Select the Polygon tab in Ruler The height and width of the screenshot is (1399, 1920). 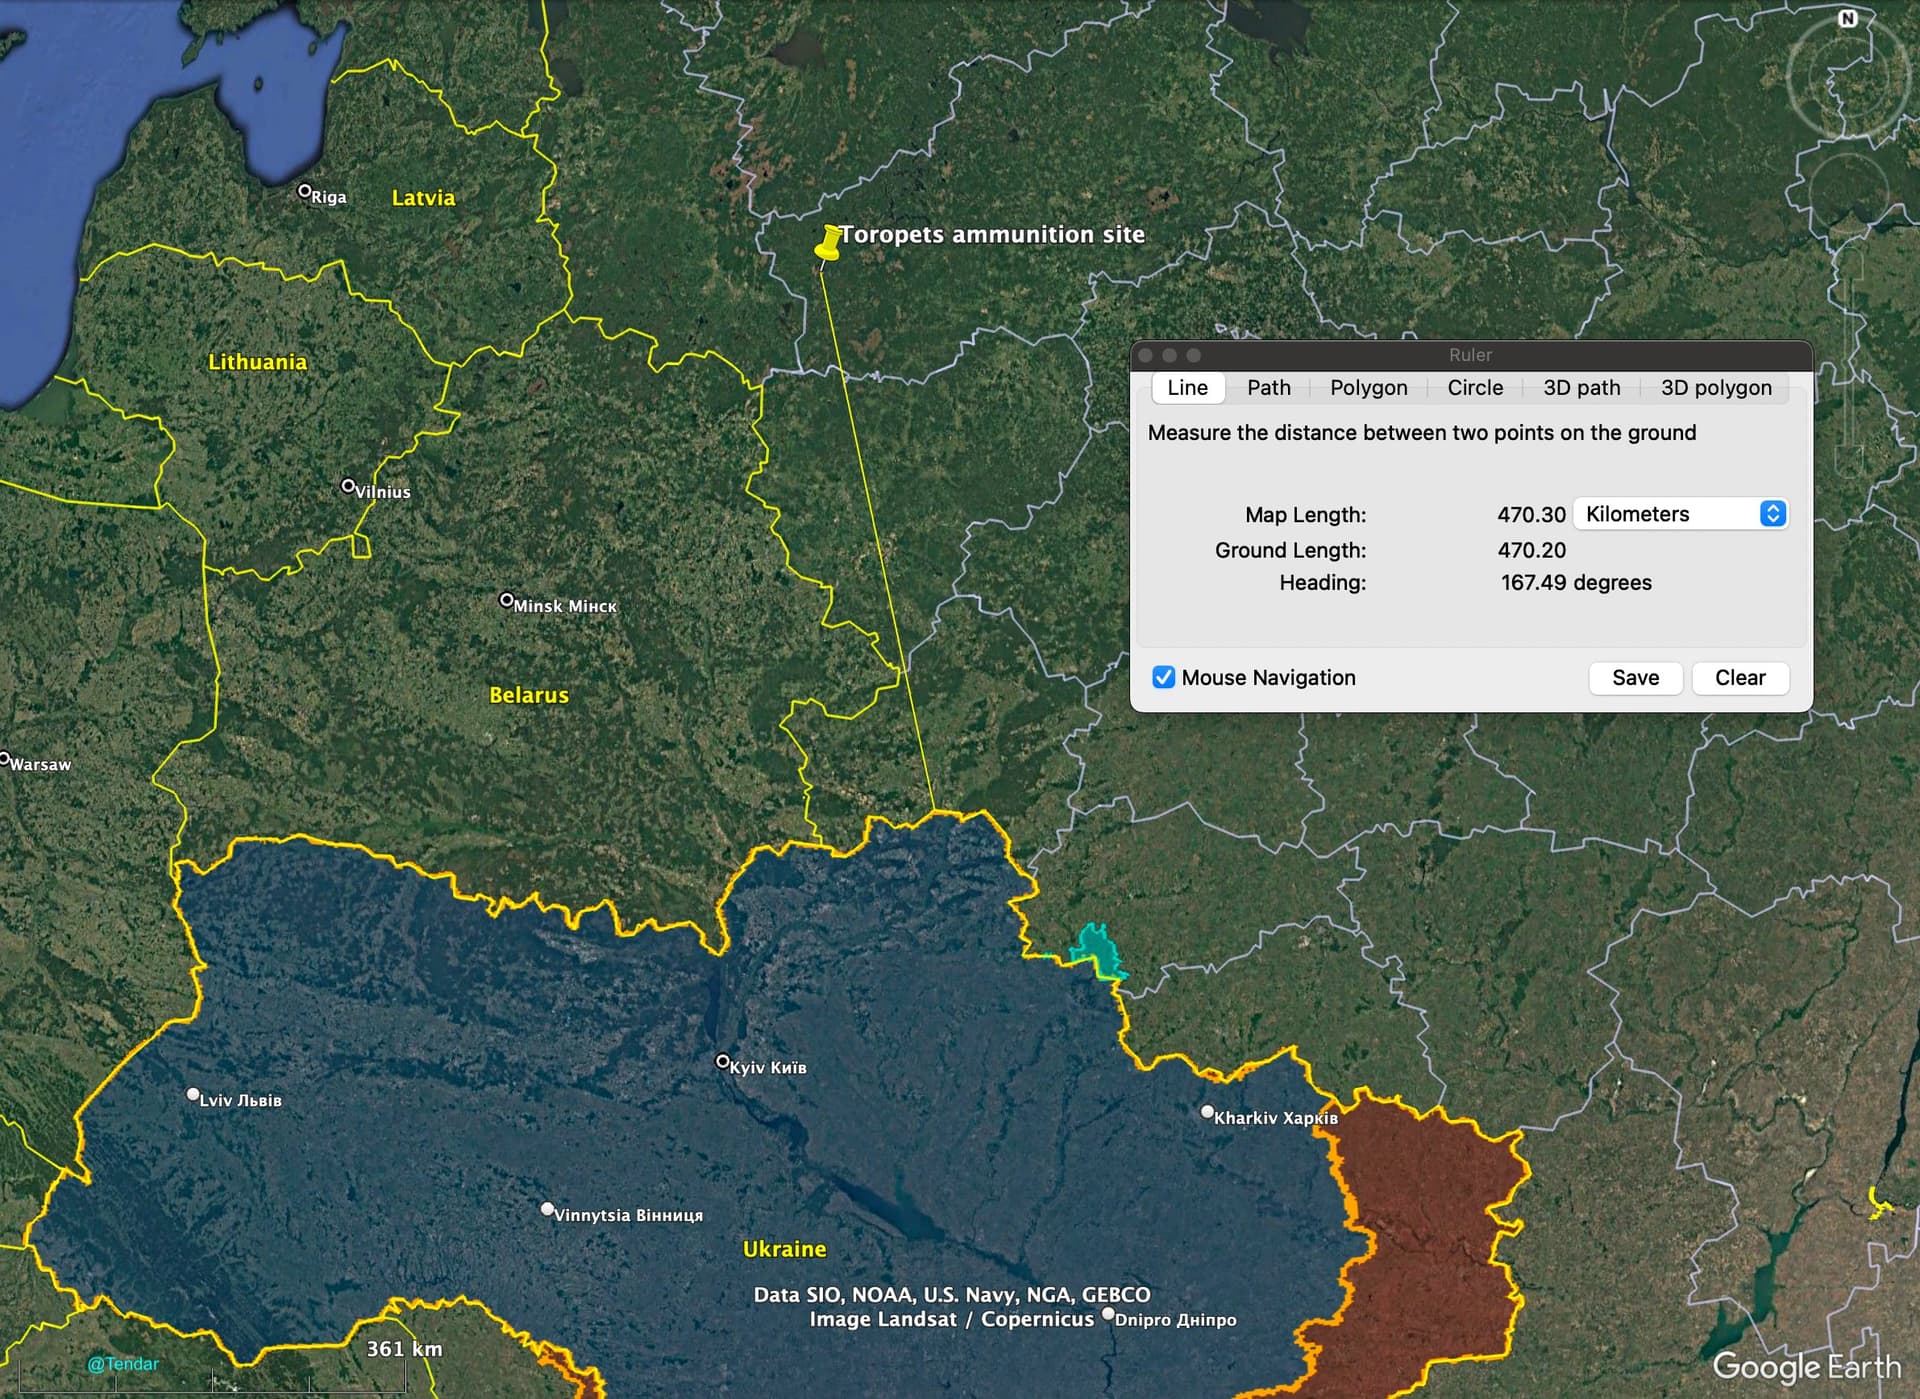(x=1368, y=388)
